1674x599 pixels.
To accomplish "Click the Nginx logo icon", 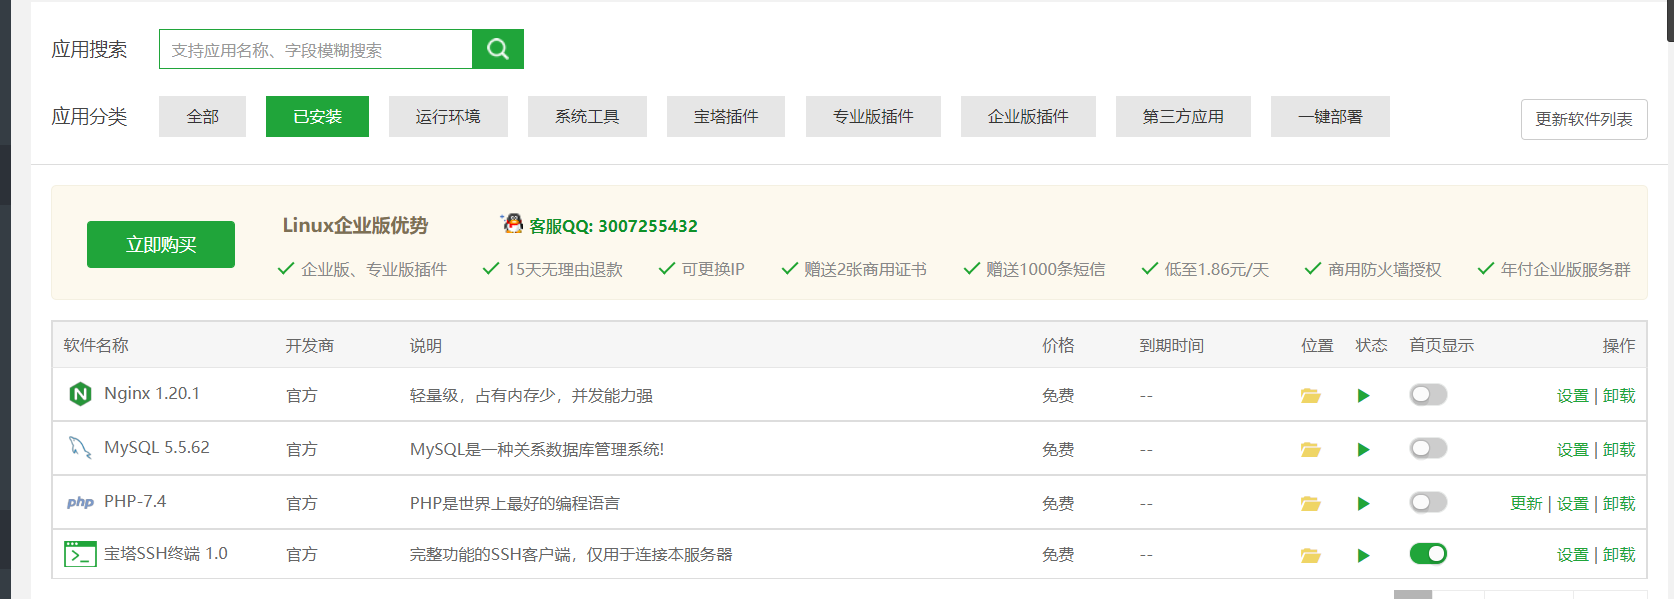I will tap(80, 394).
